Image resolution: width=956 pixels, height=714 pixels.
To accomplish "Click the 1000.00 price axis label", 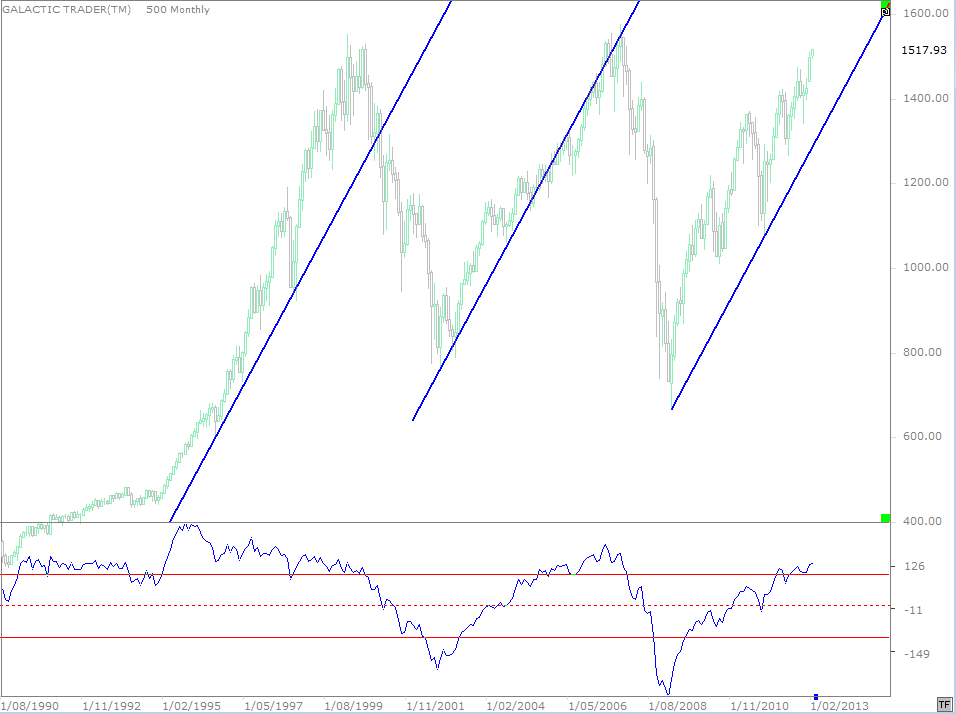I will point(925,267).
